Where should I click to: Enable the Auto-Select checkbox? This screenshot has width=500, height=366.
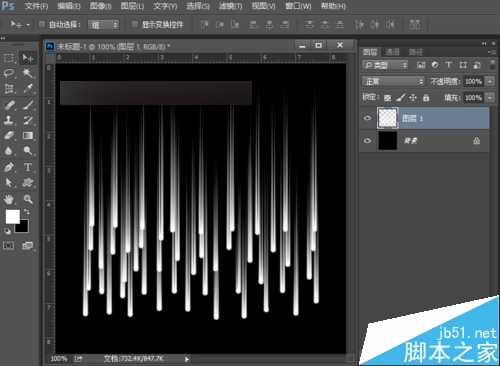(42, 24)
